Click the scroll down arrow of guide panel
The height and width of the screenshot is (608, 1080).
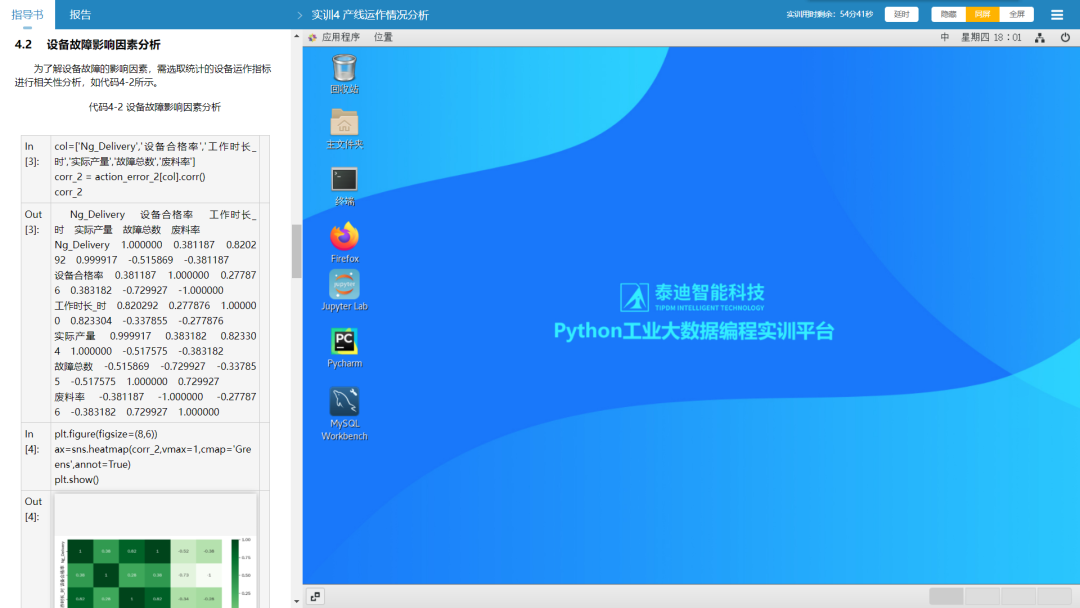point(296,601)
